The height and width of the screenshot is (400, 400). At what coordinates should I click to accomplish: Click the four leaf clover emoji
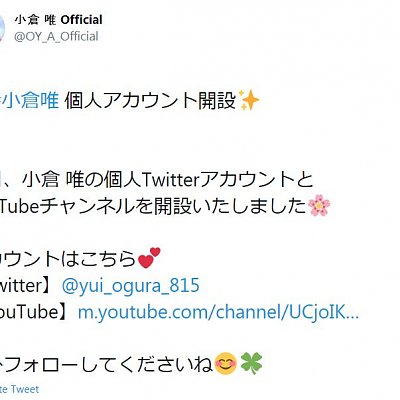pos(252,363)
